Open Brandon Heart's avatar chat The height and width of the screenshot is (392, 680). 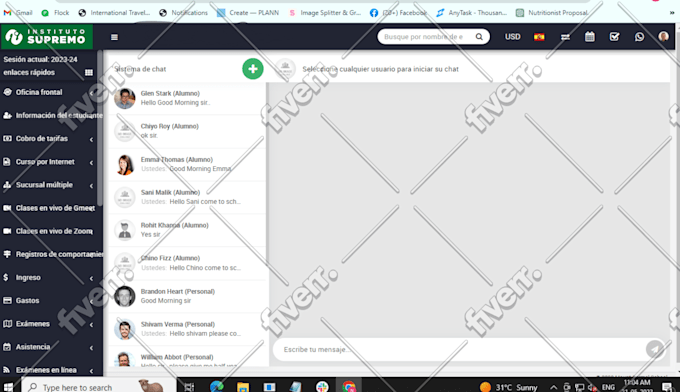[124, 296]
